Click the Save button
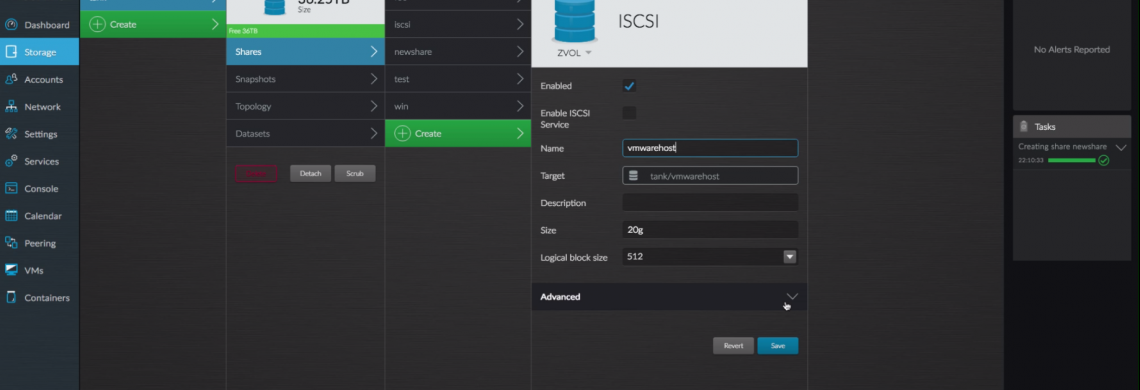Viewport: 1140px width, 390px height. click(778, 346)
